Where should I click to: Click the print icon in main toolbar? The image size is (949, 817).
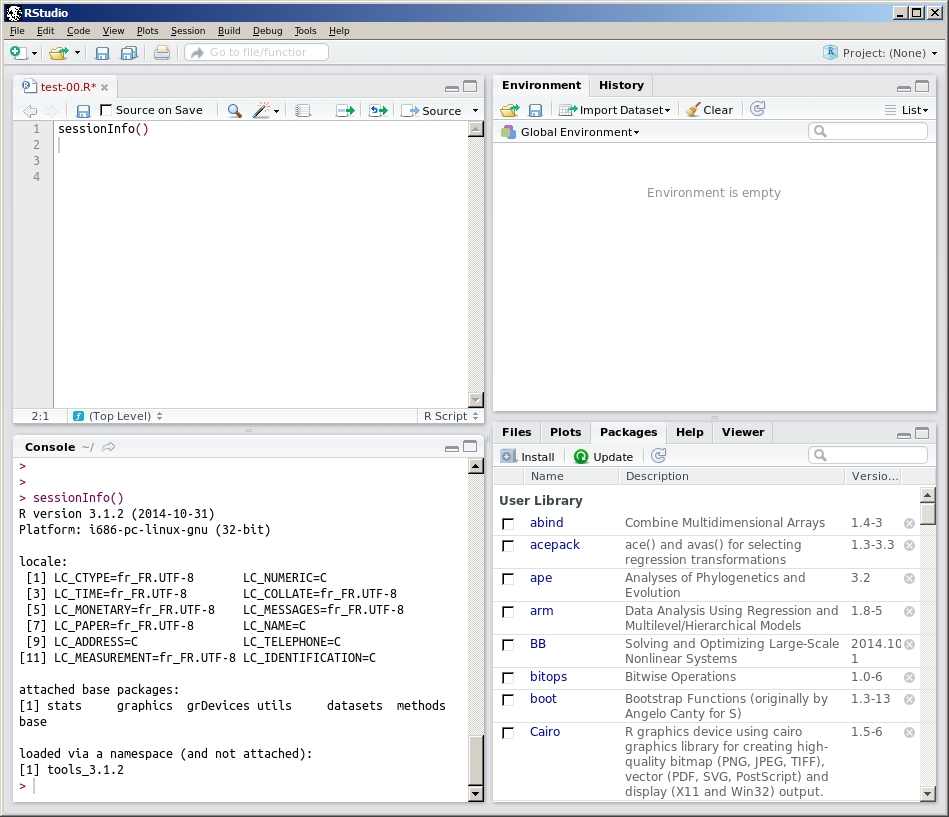coord(161,53)
